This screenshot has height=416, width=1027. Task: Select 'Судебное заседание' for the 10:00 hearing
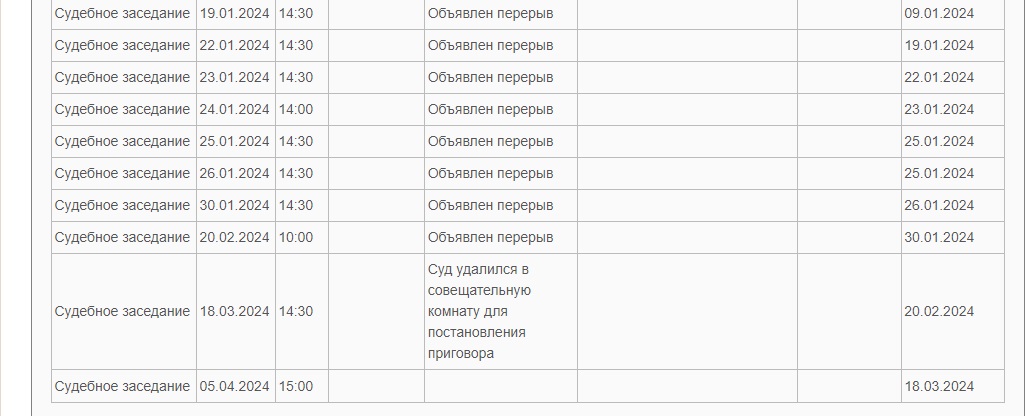tap(122, 238)
